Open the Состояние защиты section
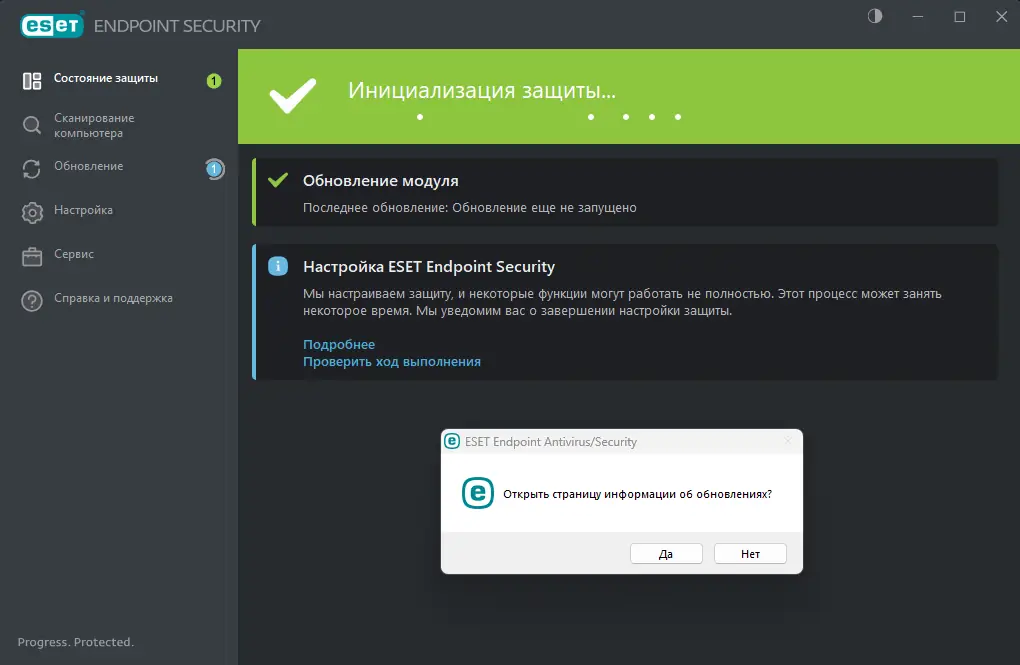1020x665 pixels. pyautogui.click(x=106, y=78)
